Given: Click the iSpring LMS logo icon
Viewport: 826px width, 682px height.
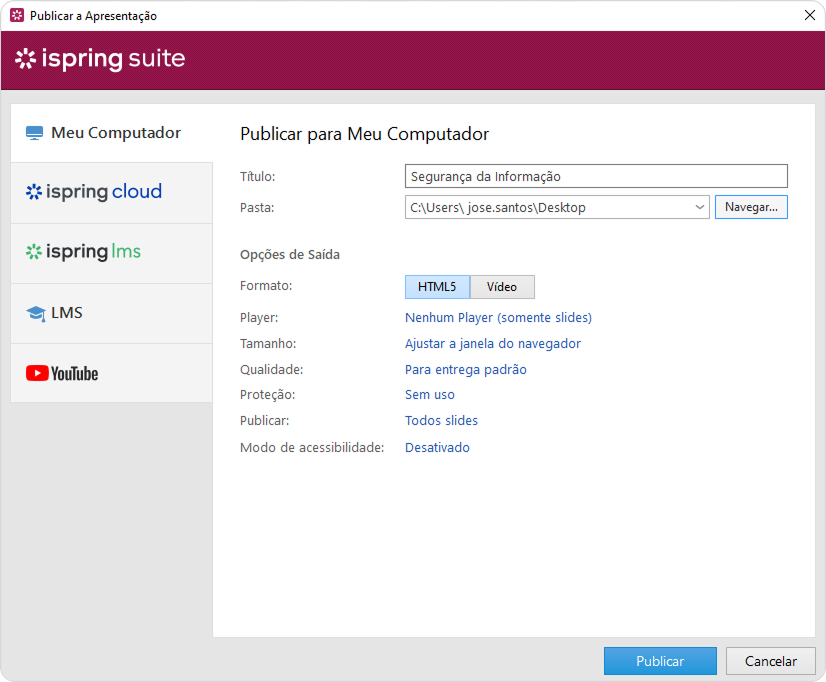Looking at the screenshot, I should (34, 252).
